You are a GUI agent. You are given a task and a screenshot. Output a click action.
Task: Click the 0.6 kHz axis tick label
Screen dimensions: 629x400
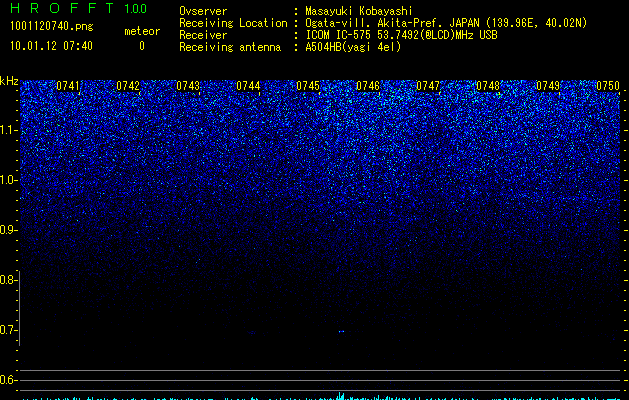[x=9, y=380]
